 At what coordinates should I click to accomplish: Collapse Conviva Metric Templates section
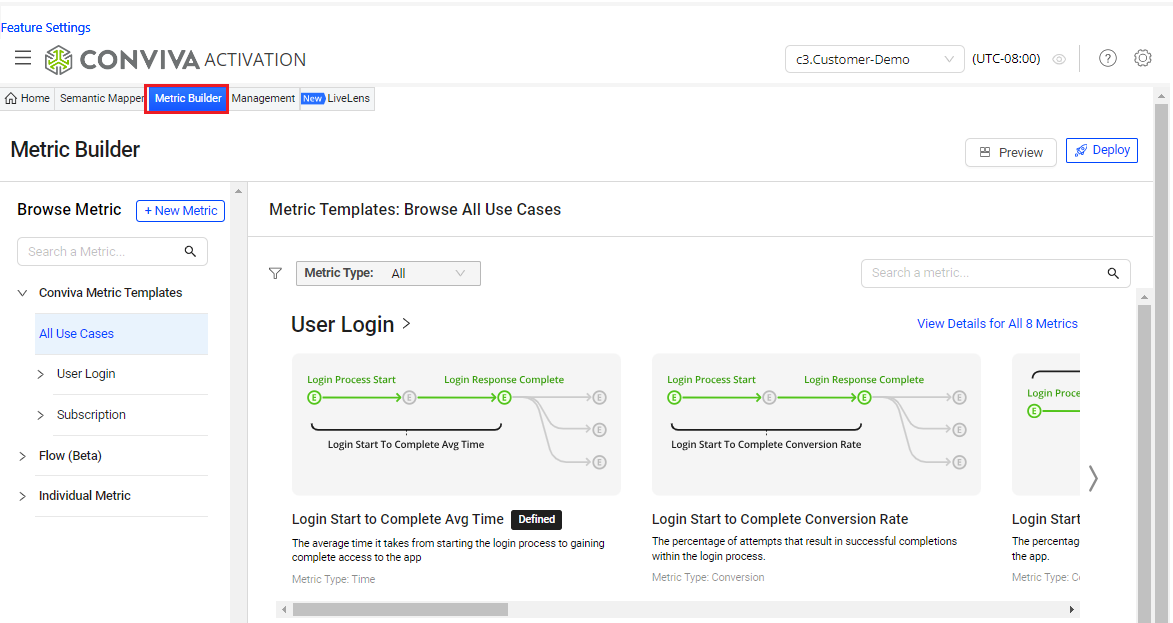click(x=22, y=293)
